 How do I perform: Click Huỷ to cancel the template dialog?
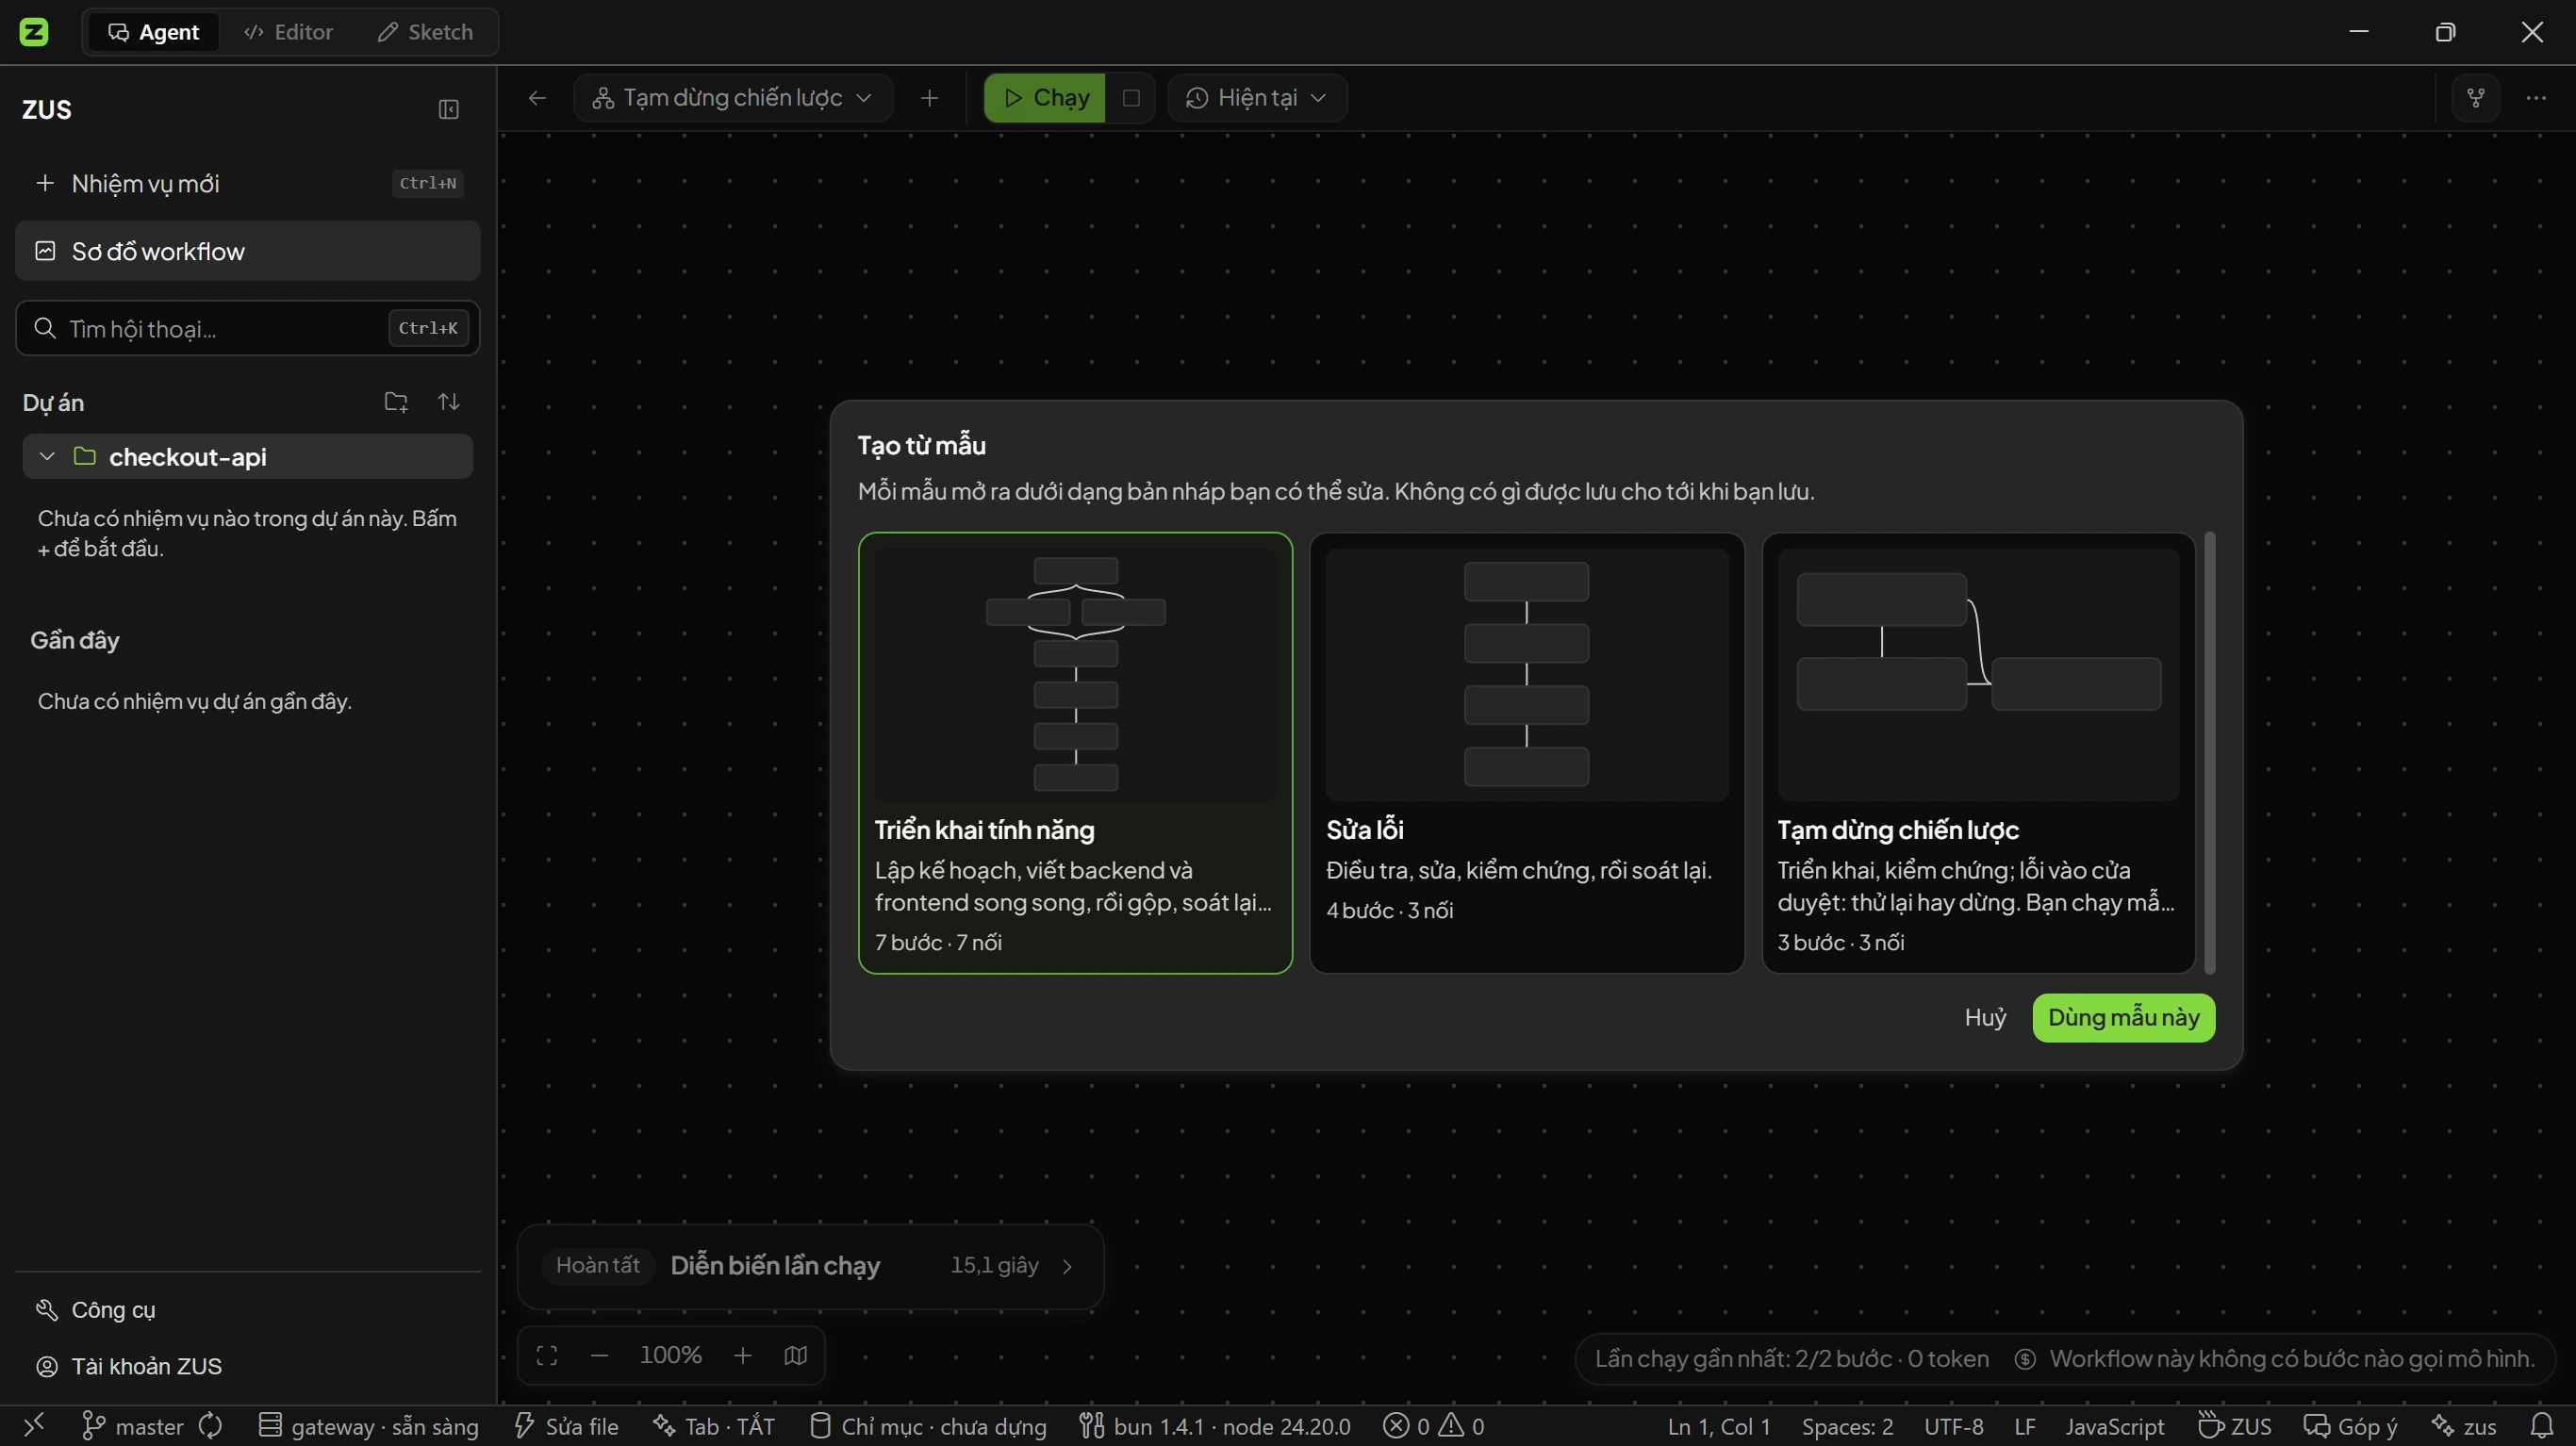(1985, 1018)
